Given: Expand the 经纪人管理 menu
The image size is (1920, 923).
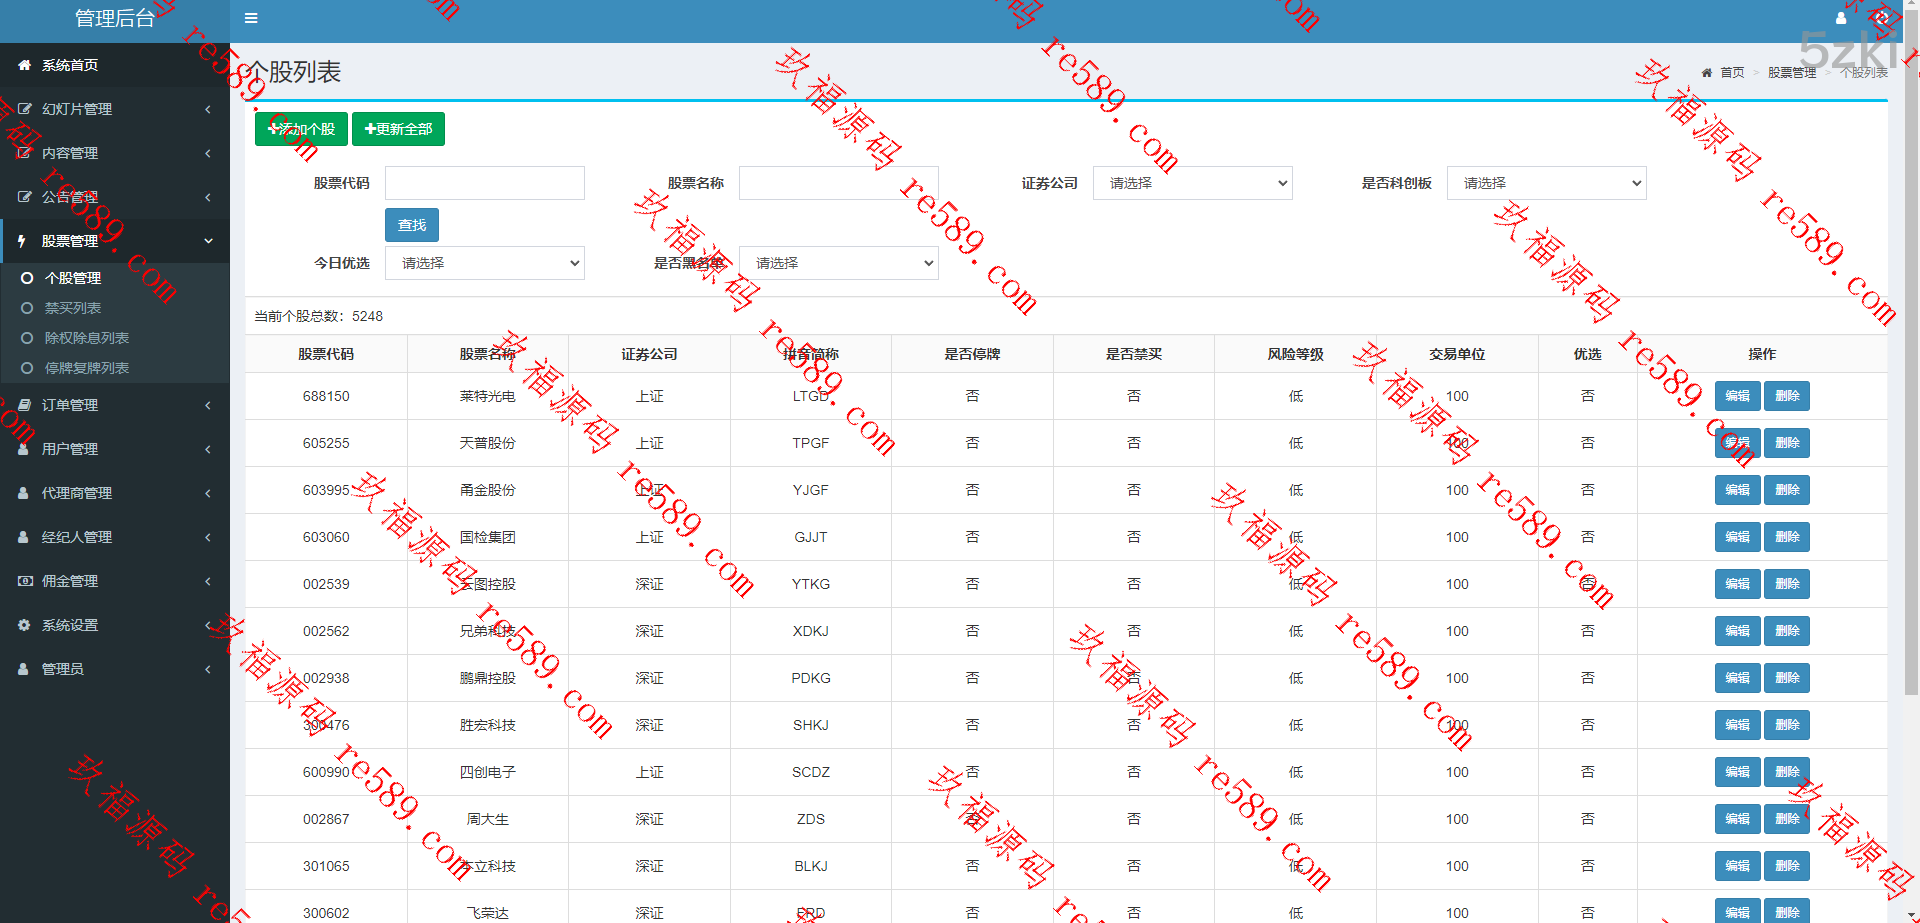Looking at the screenshot, I should (114, 537).
